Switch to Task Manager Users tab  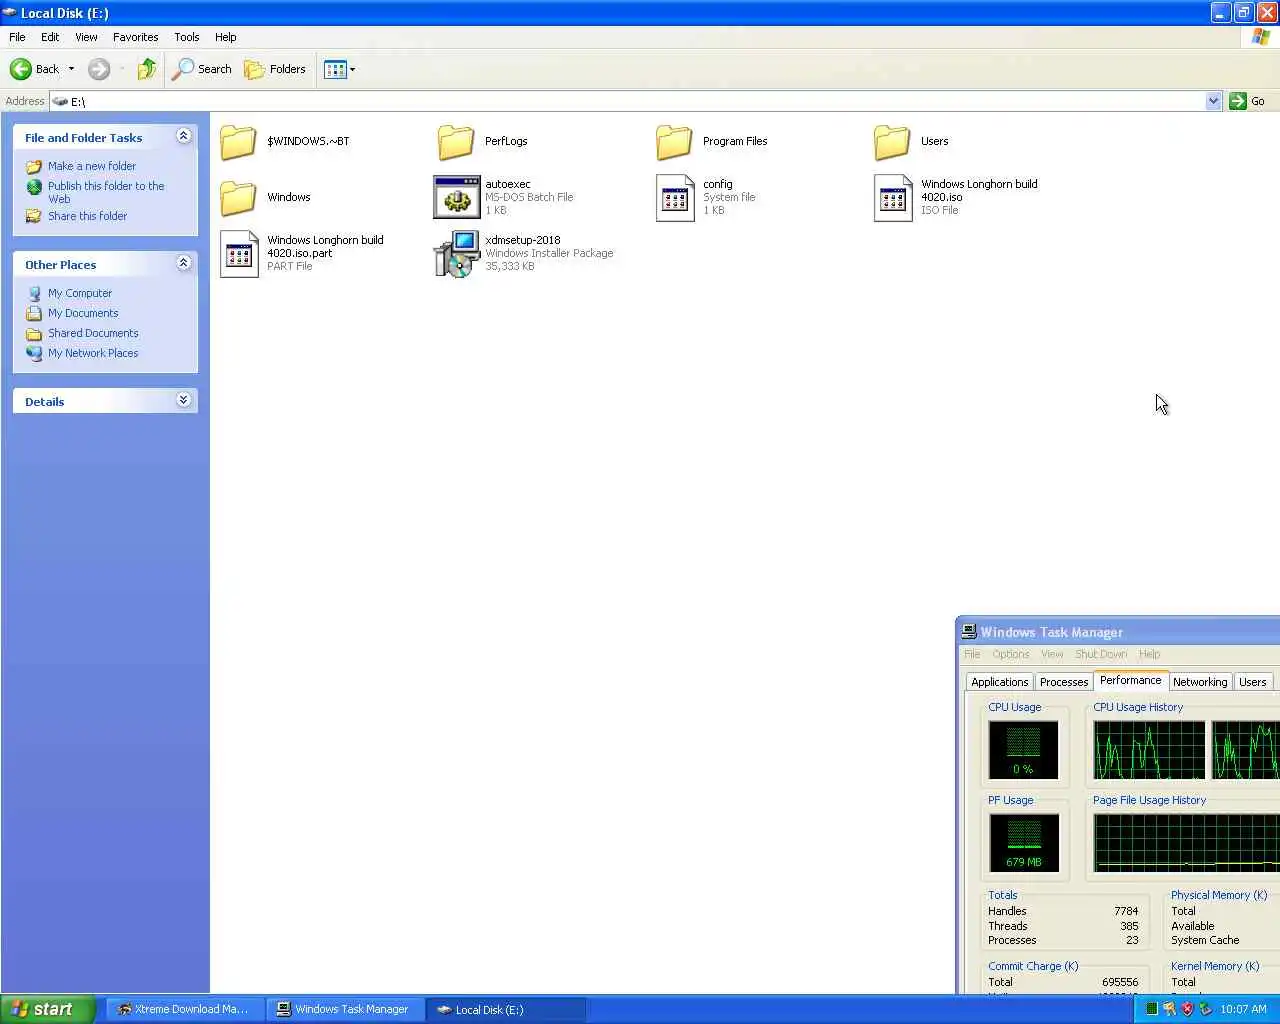click(1252, 682)
